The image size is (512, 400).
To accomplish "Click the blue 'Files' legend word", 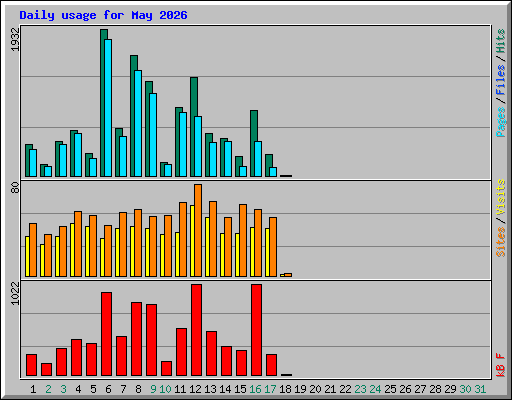I will pos(500,80).
